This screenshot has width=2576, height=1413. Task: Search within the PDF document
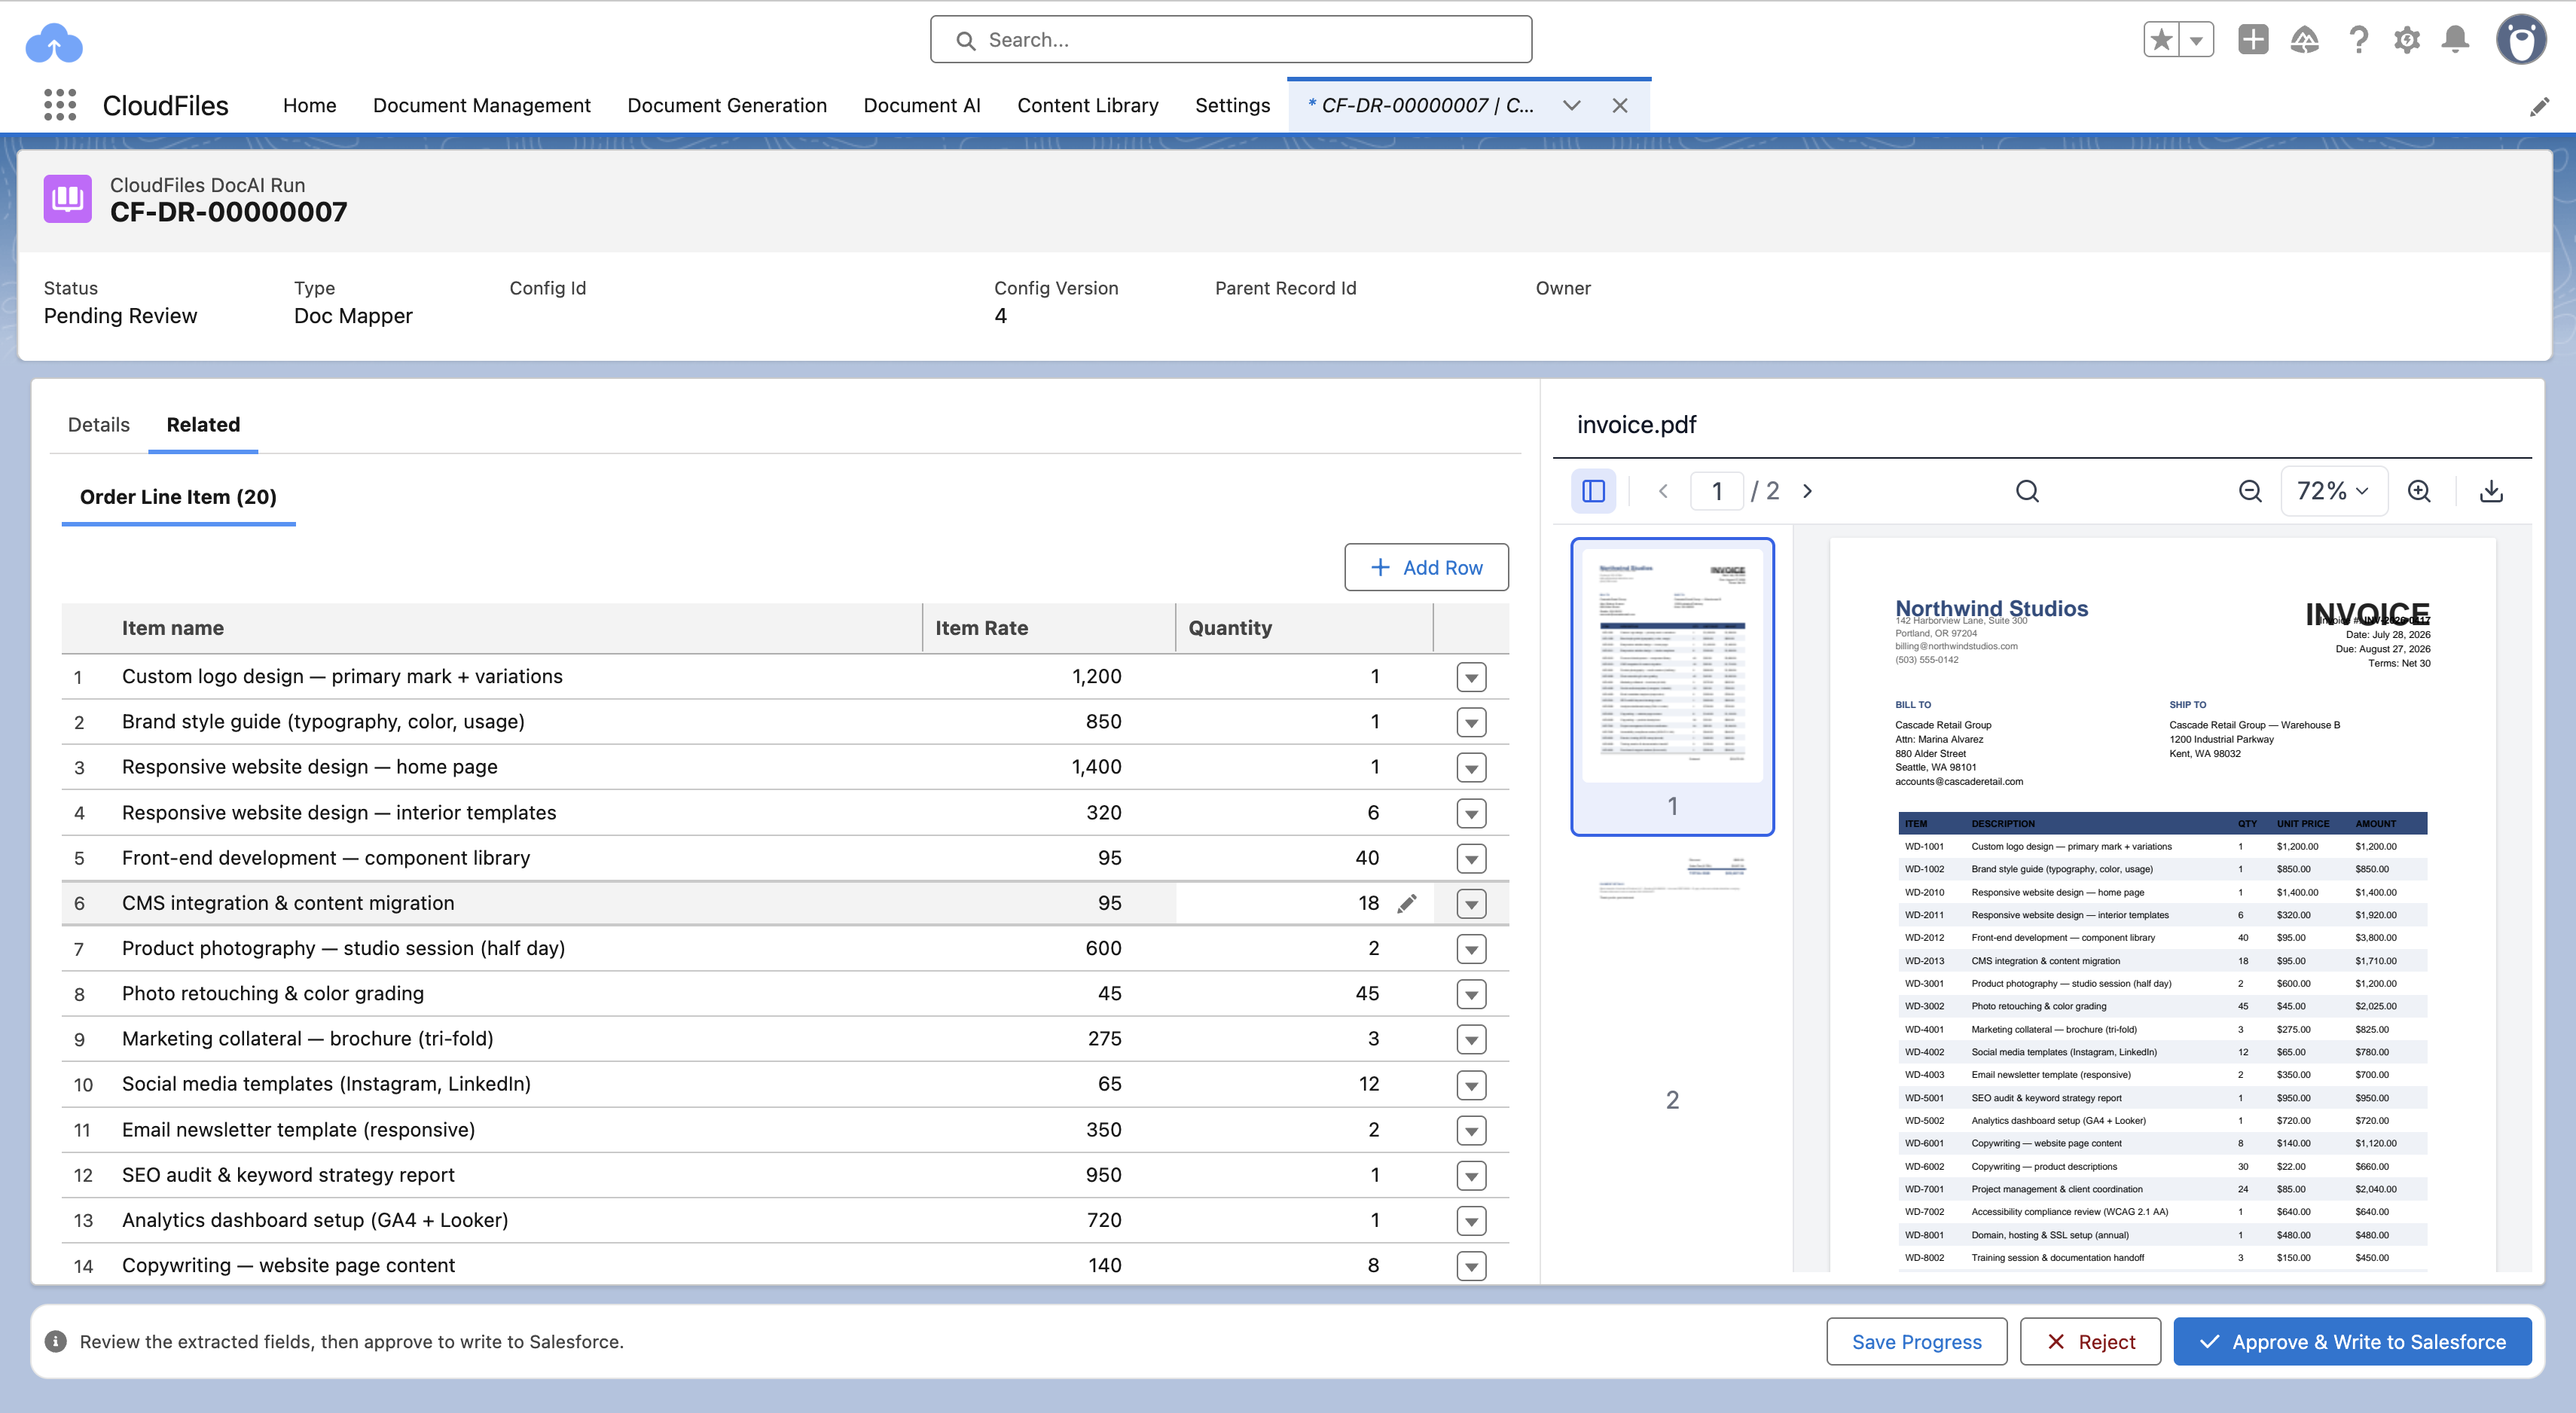point(2027,491)
